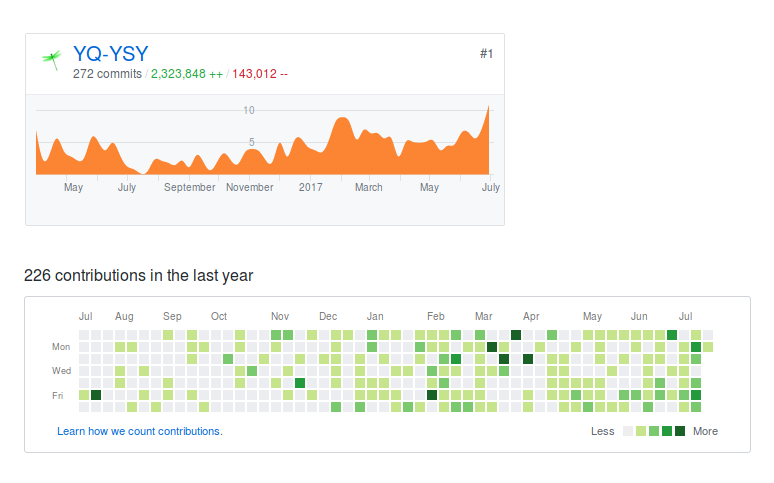
Task: Click the March label on commit chart axis
Action: [x=369, y=188]
